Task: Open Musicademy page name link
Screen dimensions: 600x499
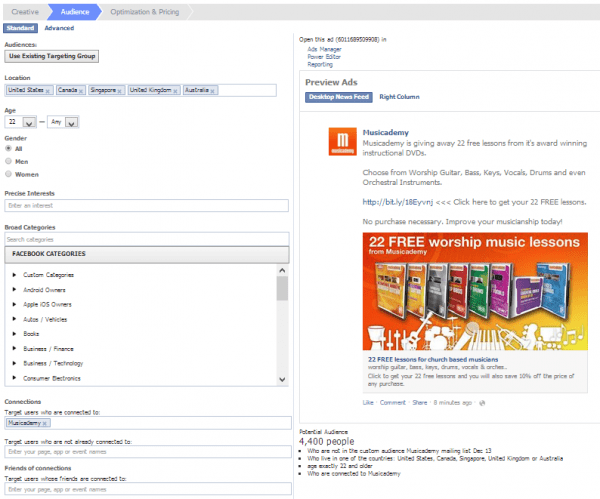Action: 385,132
